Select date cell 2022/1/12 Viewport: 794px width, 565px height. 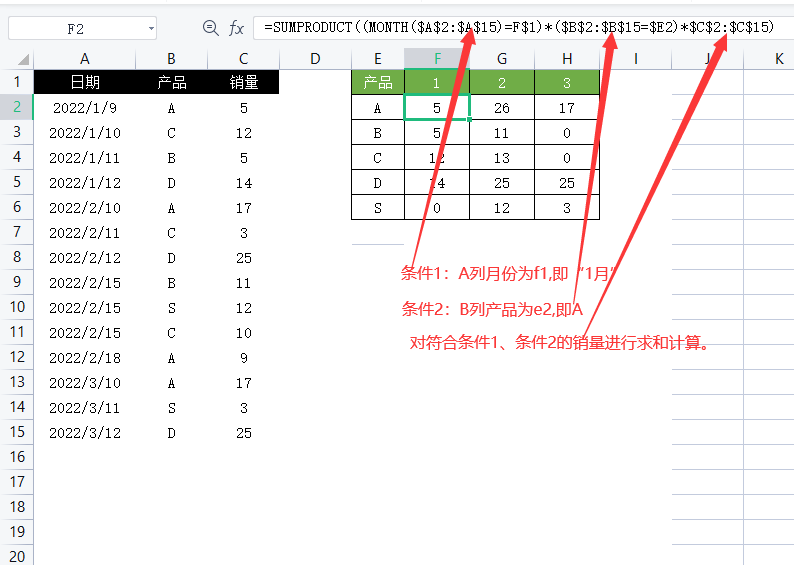pyautogui.click(x=85, y=183)
